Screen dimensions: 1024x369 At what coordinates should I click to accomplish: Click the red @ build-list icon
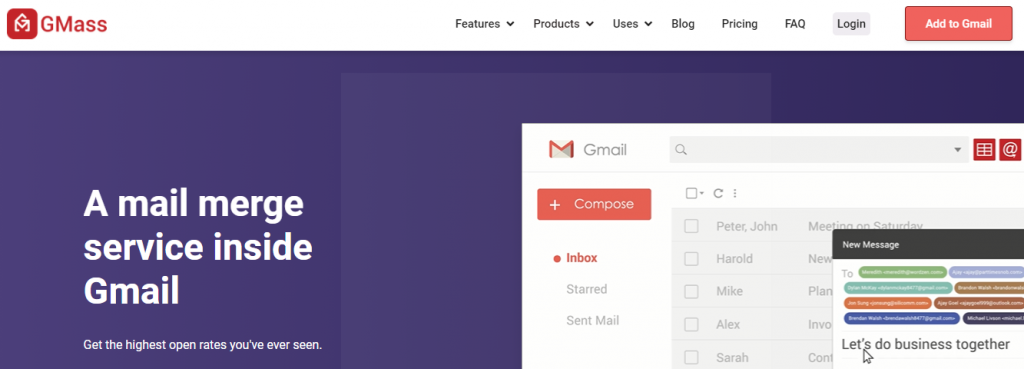click(1010, 150)
